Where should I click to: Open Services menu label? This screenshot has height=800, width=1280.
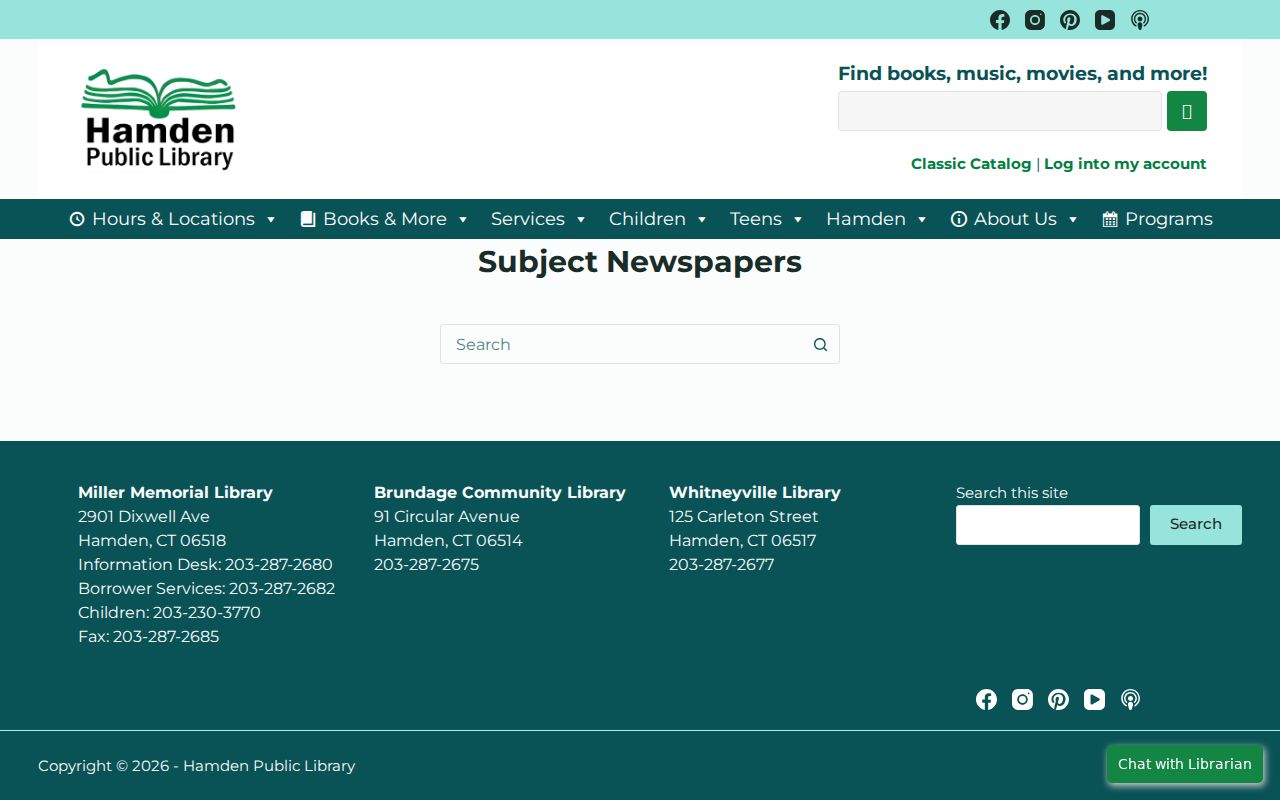[528, 219]
